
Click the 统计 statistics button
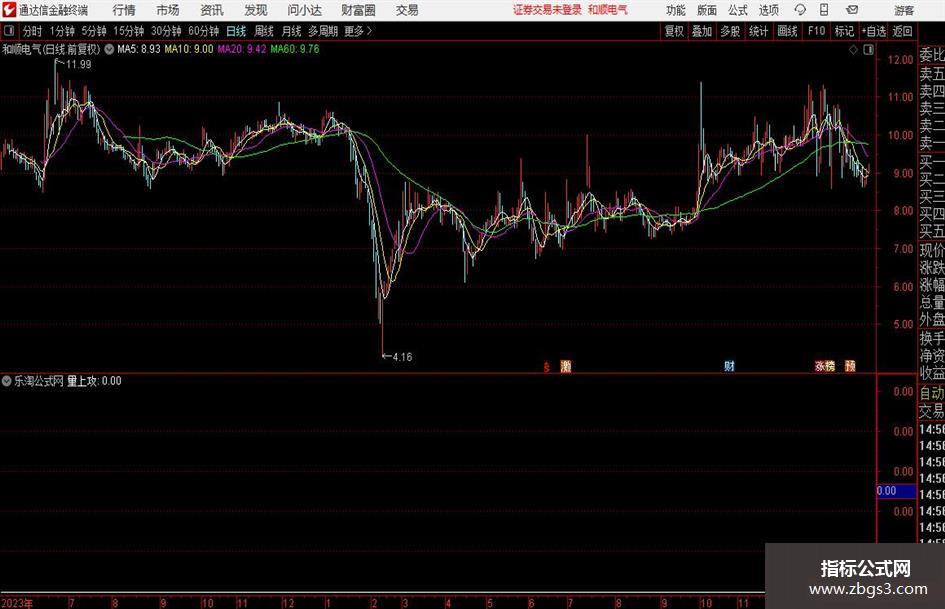click(758, 31)
